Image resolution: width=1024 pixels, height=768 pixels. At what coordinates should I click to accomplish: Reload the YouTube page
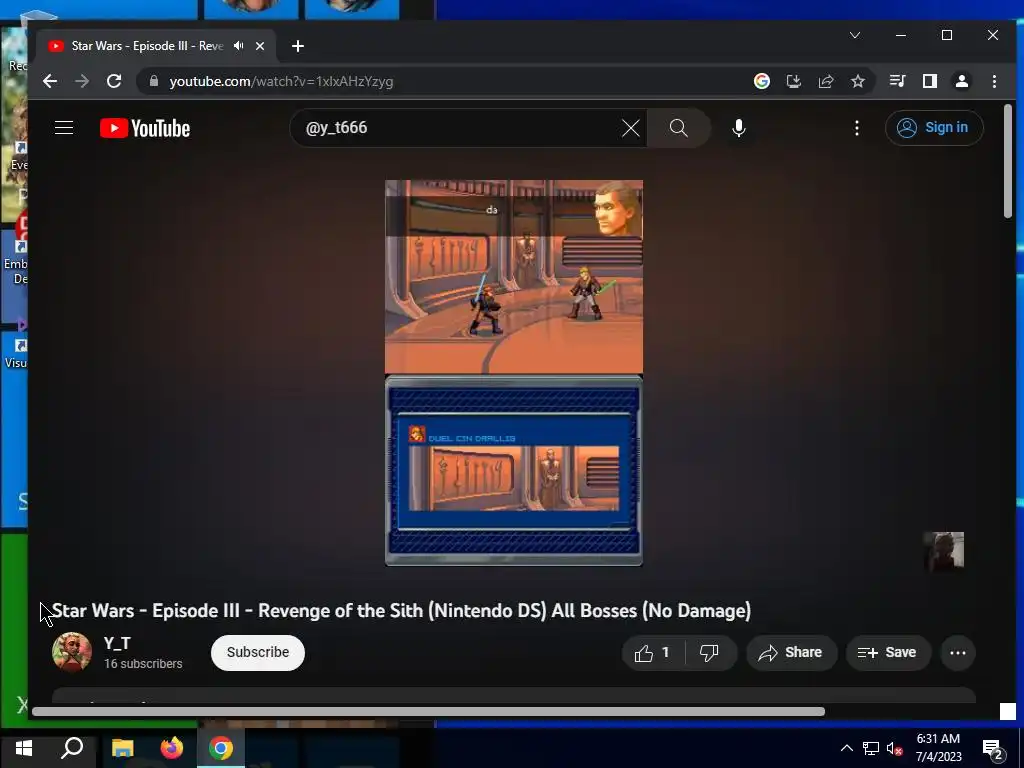(x=114, y=81)
